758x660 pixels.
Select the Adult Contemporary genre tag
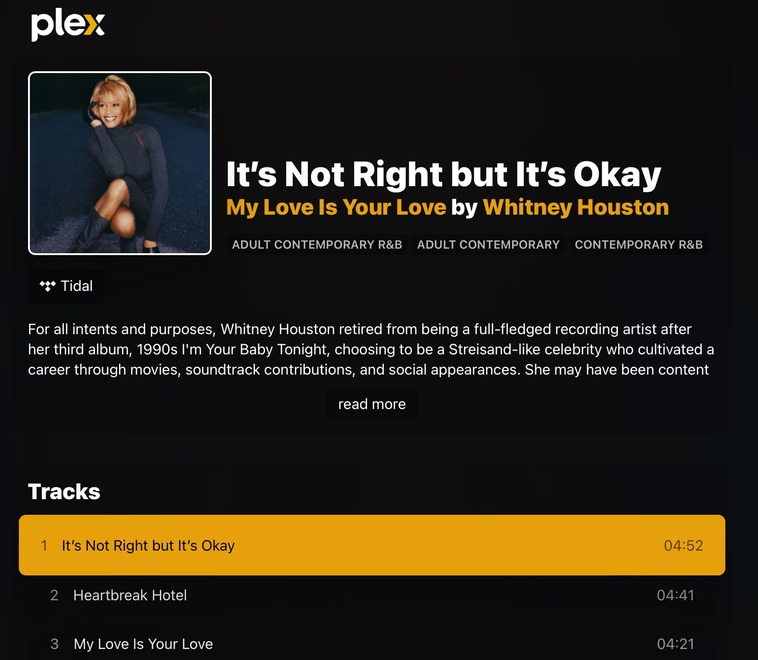point(488,245)
